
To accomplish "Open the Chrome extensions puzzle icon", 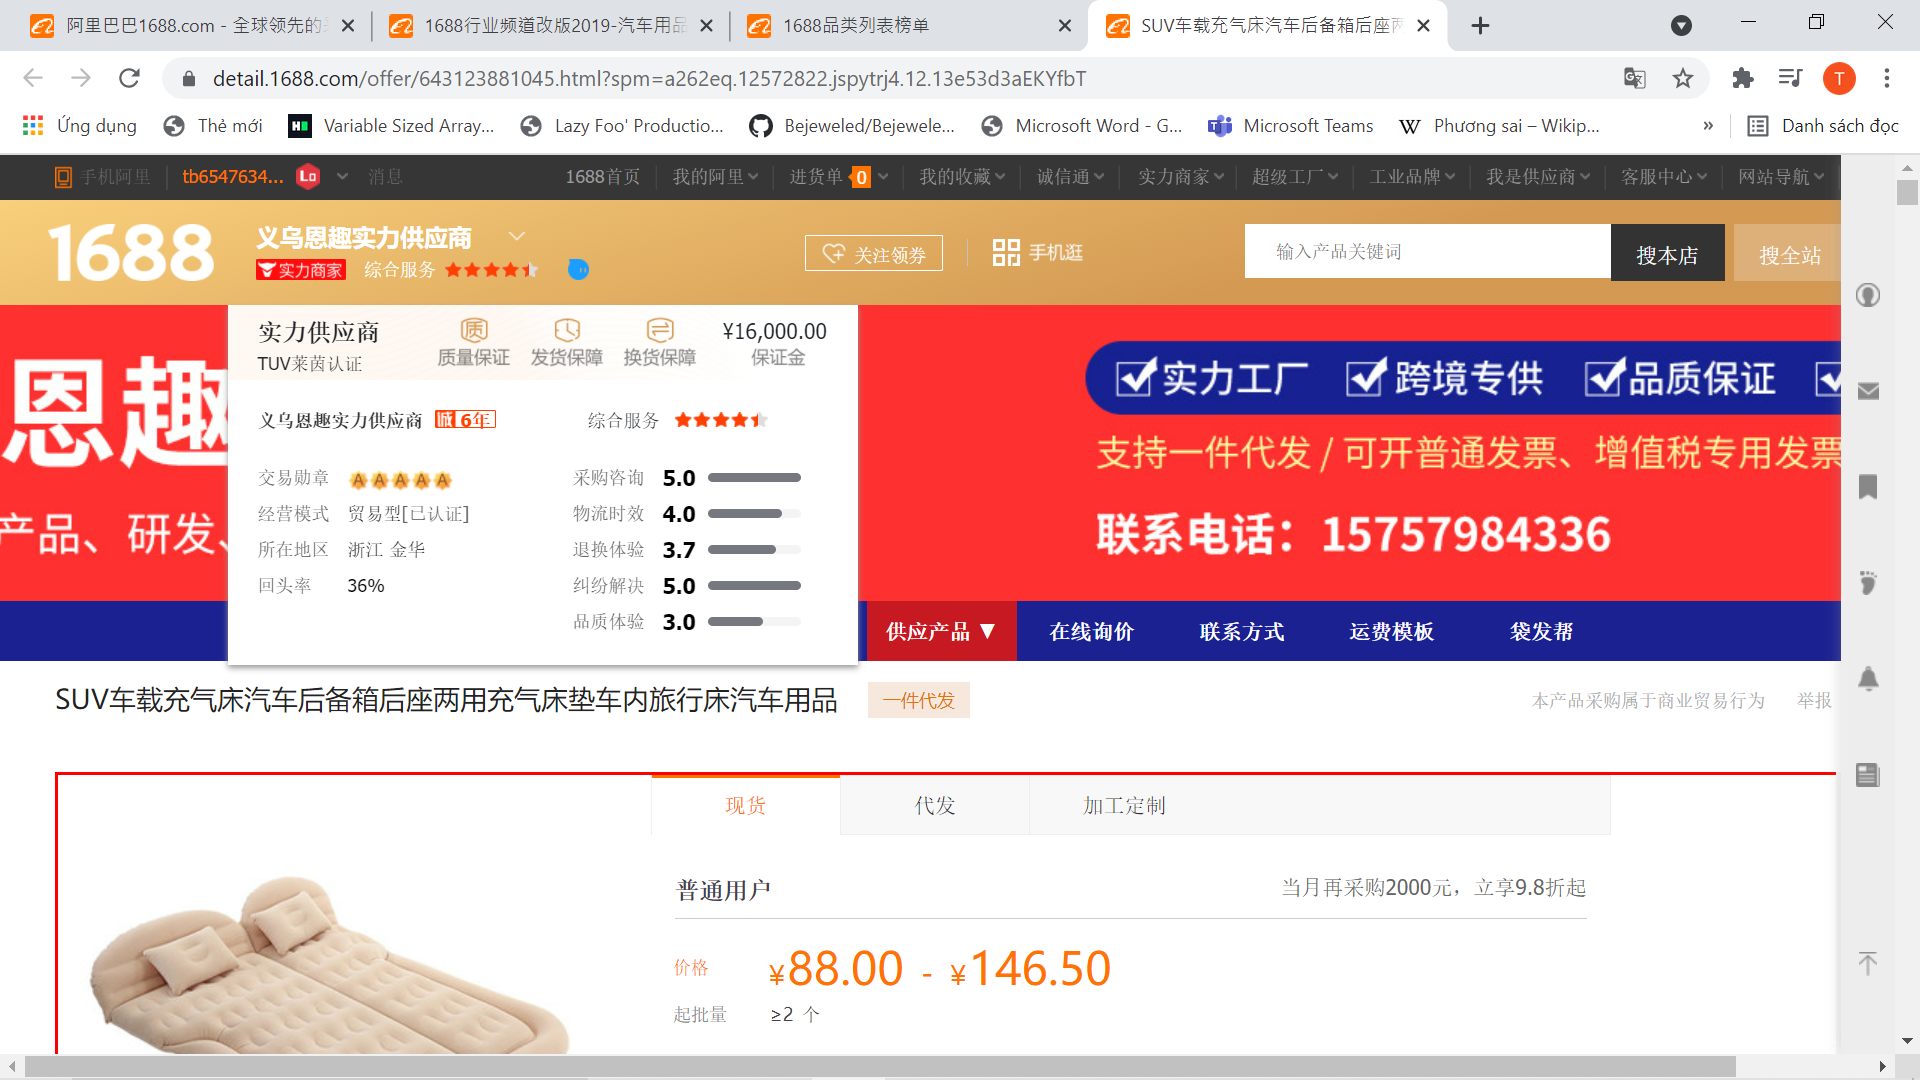I will tap(1743, 78).
